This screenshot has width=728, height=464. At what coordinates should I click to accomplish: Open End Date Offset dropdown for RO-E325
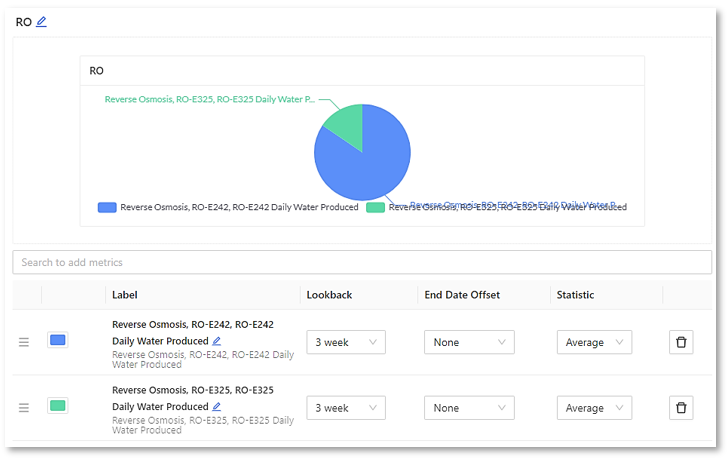[x=469, y=408]
